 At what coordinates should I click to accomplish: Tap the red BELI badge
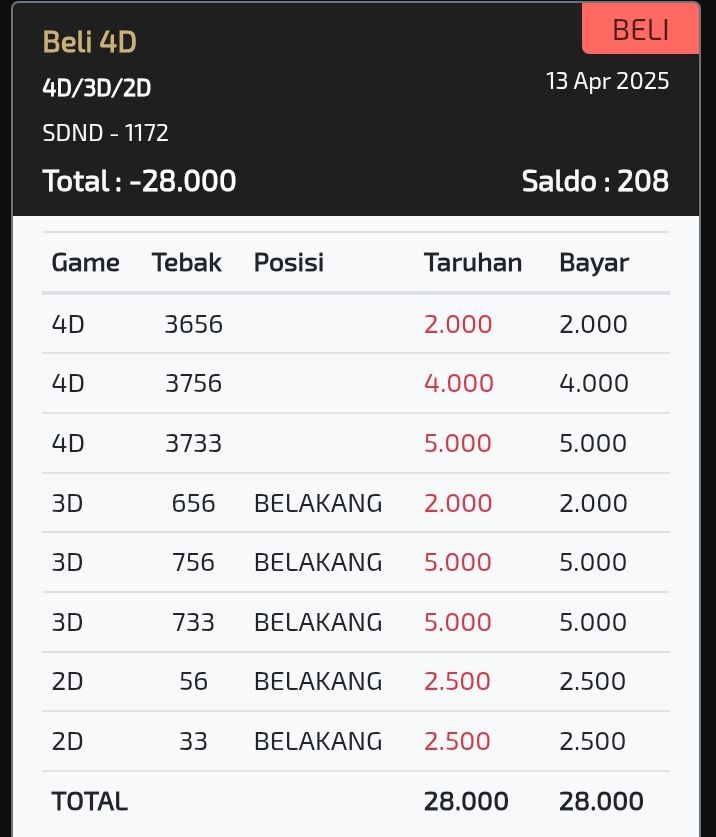[x=640, y=29]
